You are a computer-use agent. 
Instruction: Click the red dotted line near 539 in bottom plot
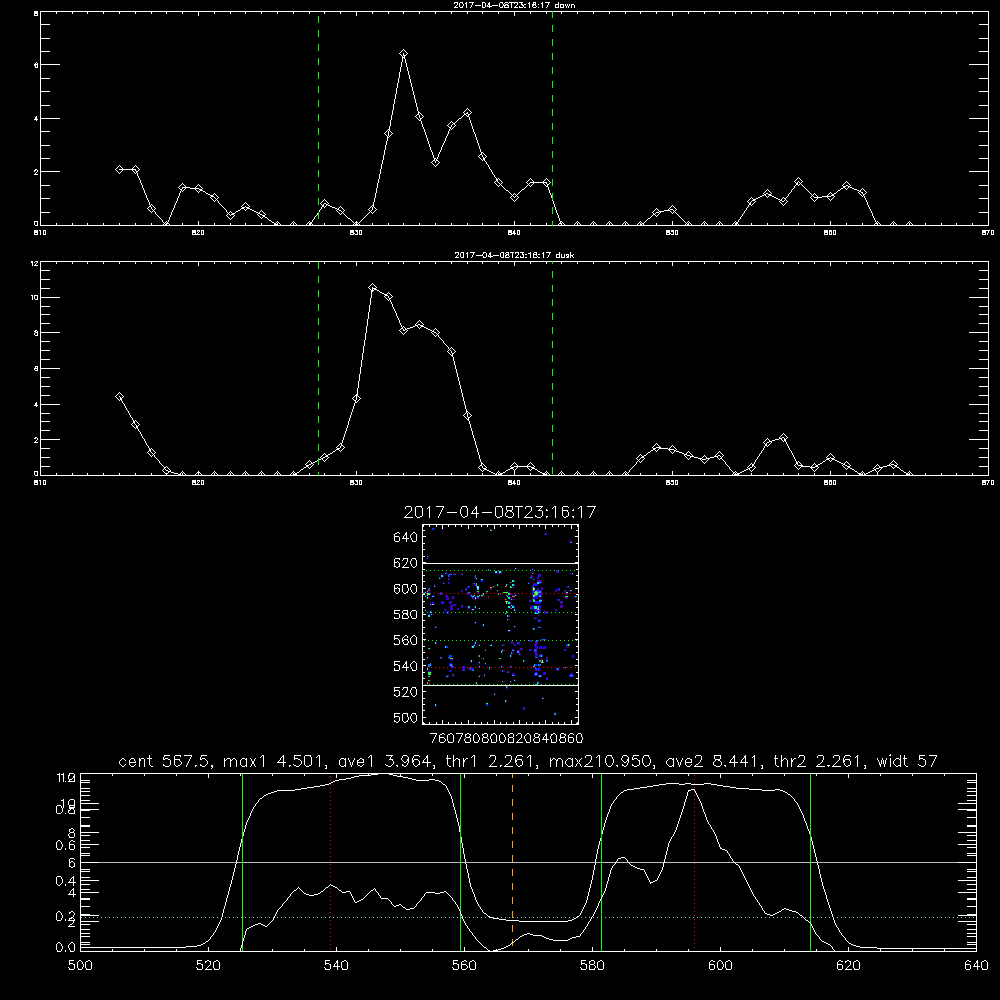pos(330,861)
